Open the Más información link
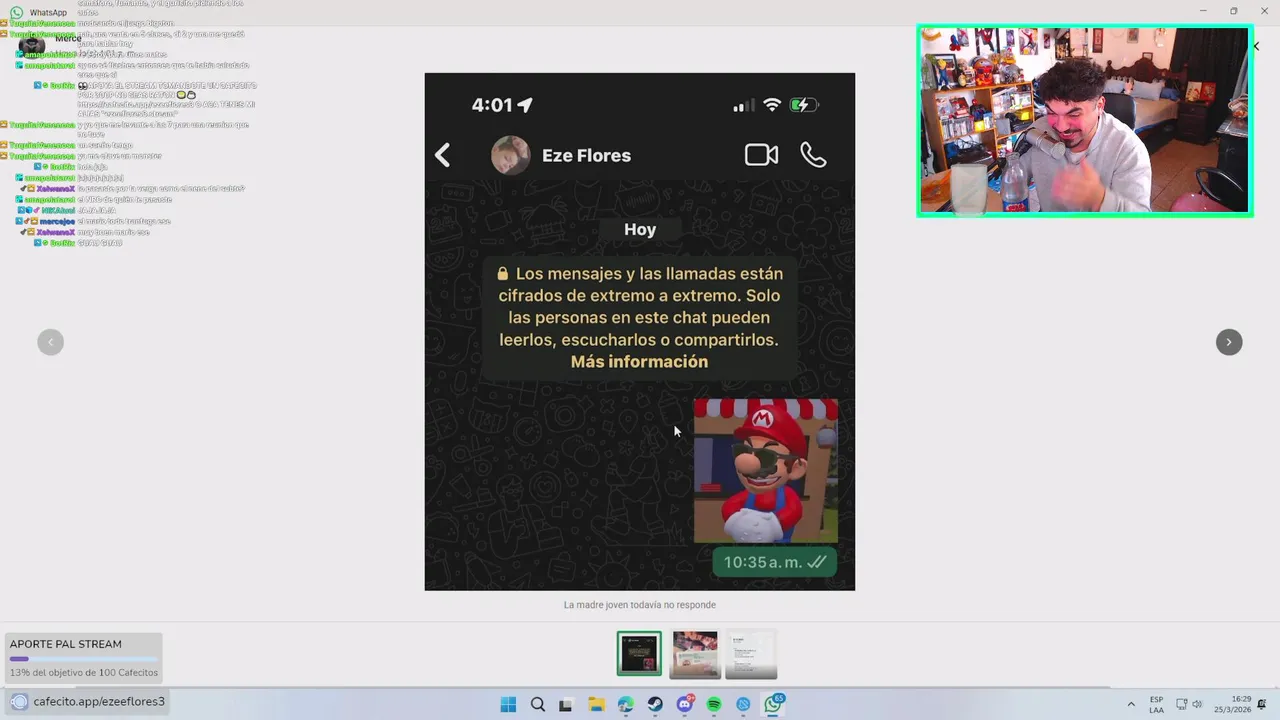This screenshot has height=720, width=1280. click(639, 362)
